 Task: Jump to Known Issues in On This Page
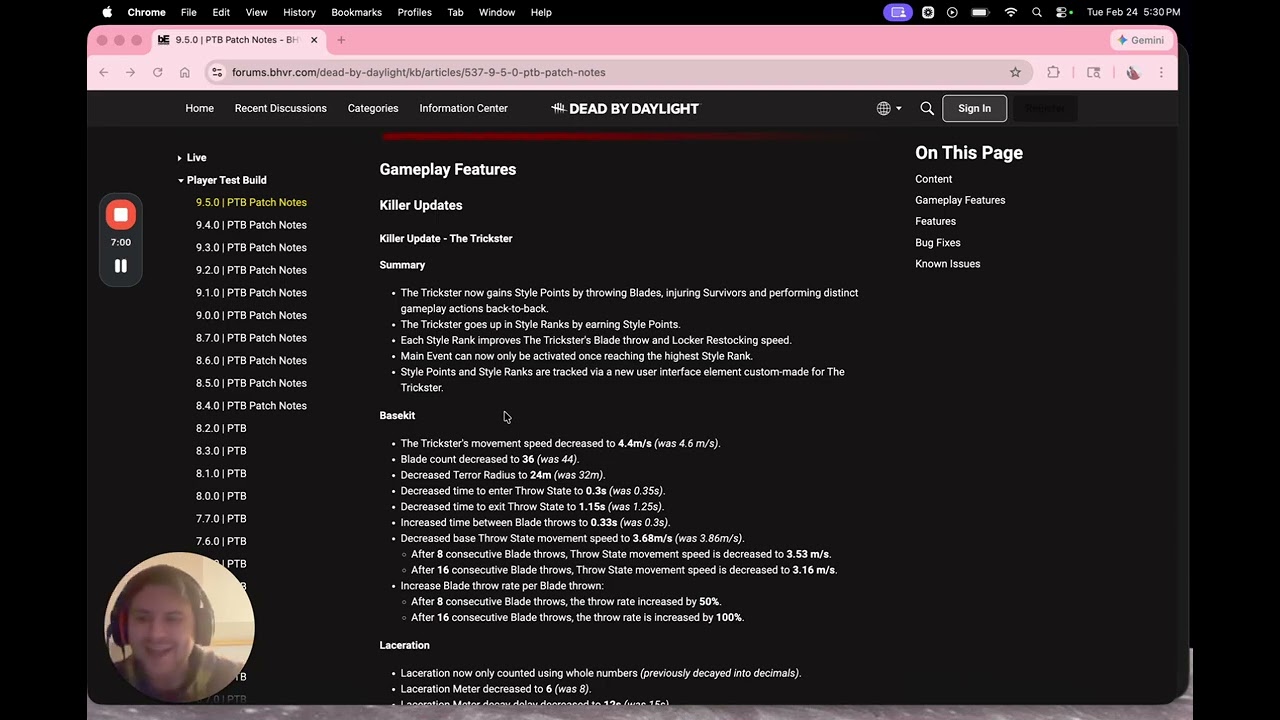(x=947, y=264)
